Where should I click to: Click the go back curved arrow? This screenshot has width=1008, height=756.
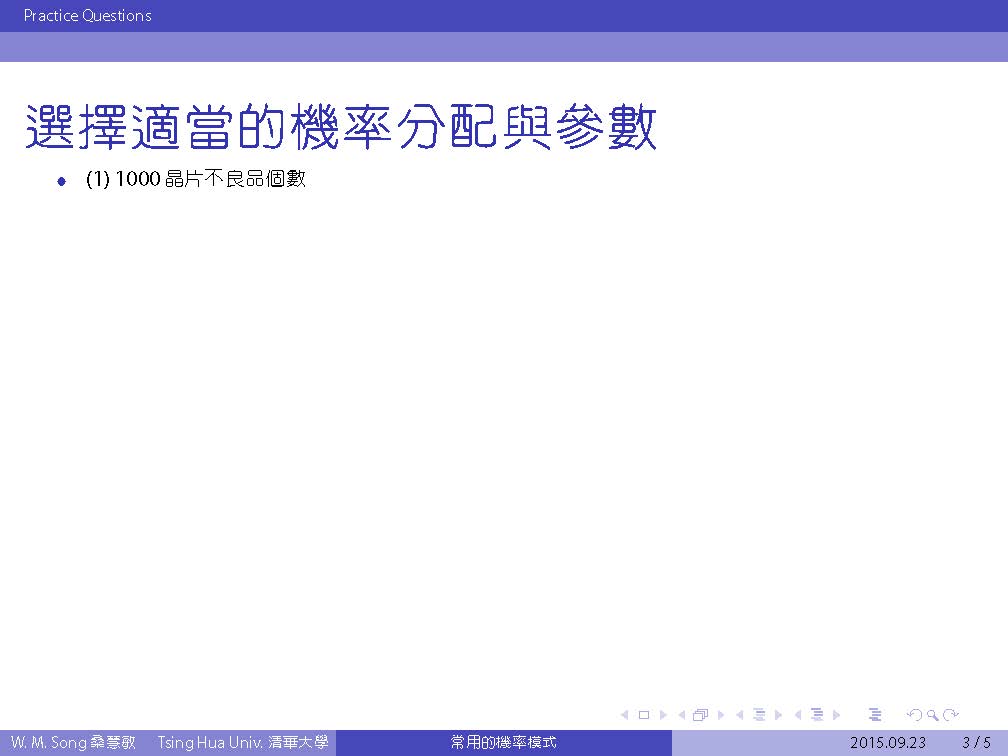tap(913, 715)
